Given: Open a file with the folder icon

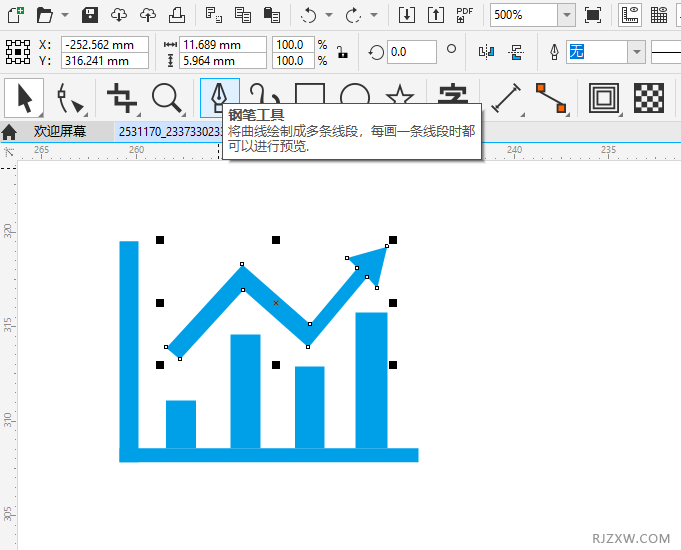Looking at the screenshot, I should [44, 15].
